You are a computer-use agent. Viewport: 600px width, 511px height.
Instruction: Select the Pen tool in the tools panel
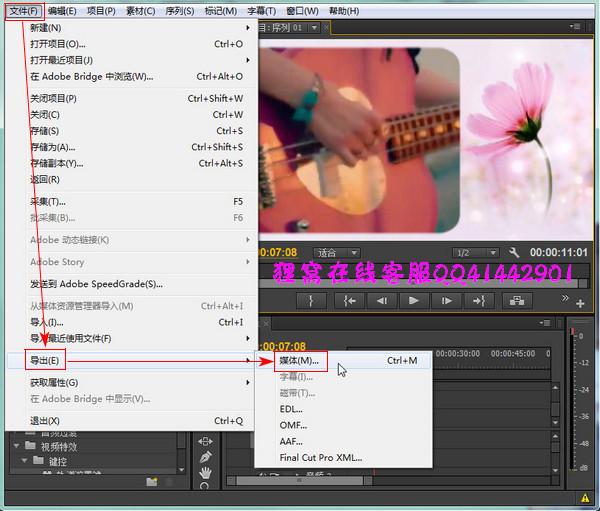click(205, 457)
